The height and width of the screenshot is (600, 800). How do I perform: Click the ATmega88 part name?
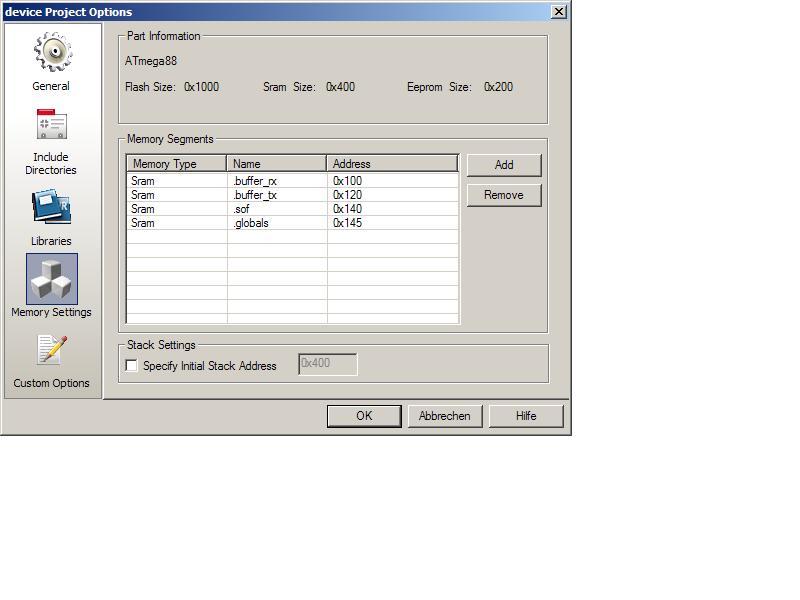[151, 61]
